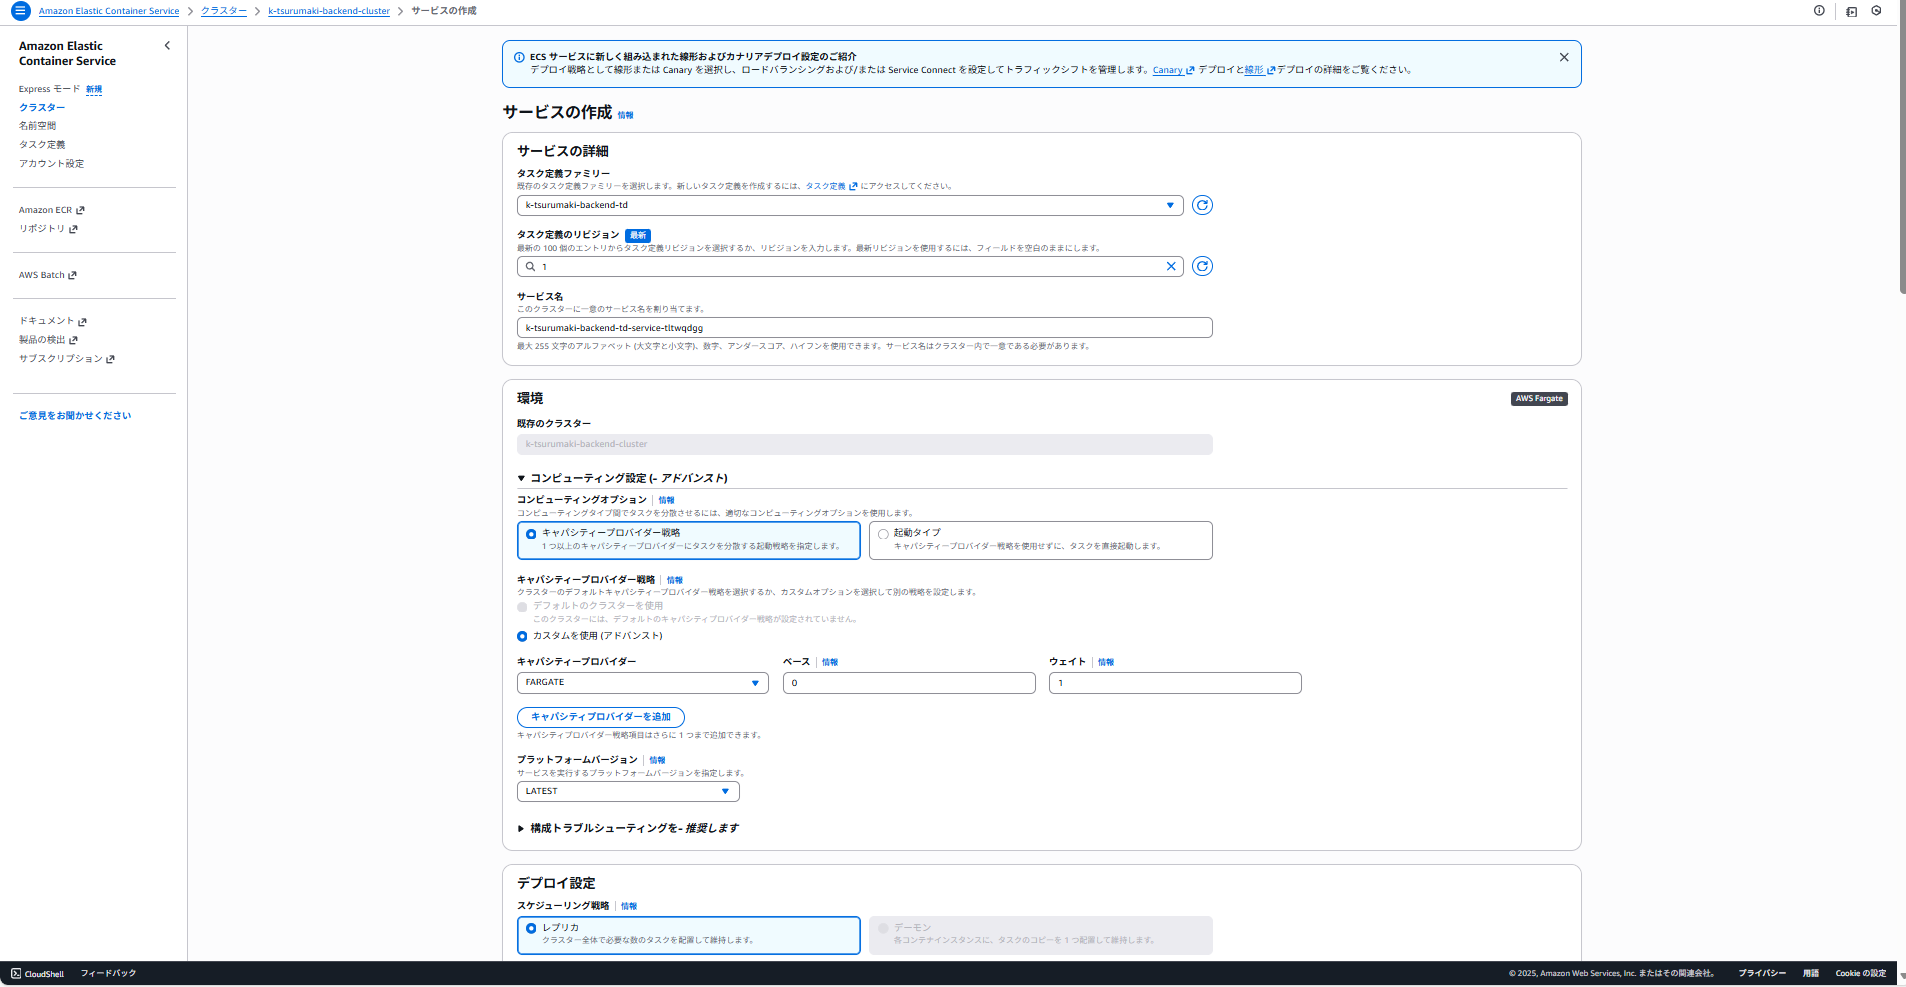The image size is (1906, 987).
Task: Click 情報 link beside サービスの作成
Action: pos(625,115)
